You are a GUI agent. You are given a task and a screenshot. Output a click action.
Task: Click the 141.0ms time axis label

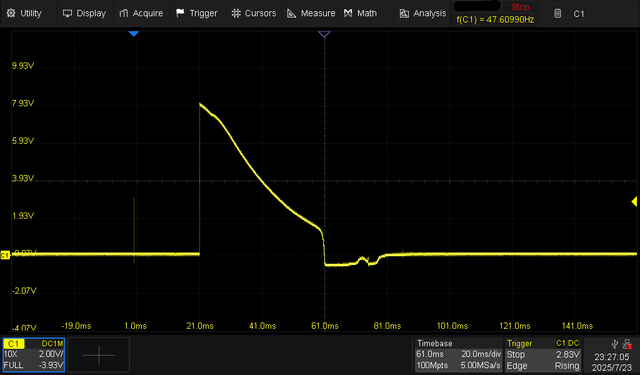(x=577, y=326)
